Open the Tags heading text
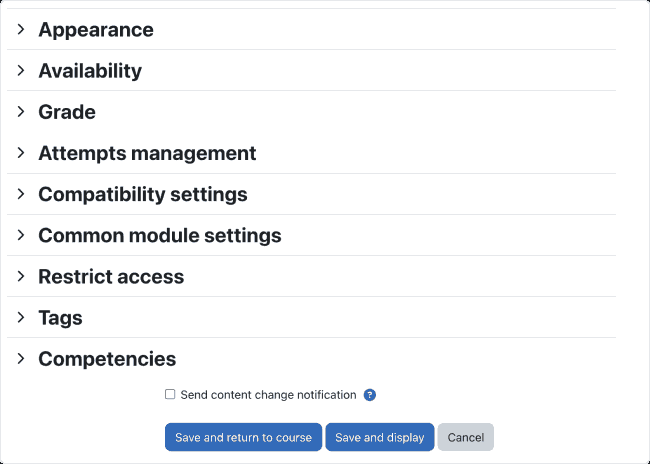The height and width of the screenshot is (464, 650). tap(60, 318)
